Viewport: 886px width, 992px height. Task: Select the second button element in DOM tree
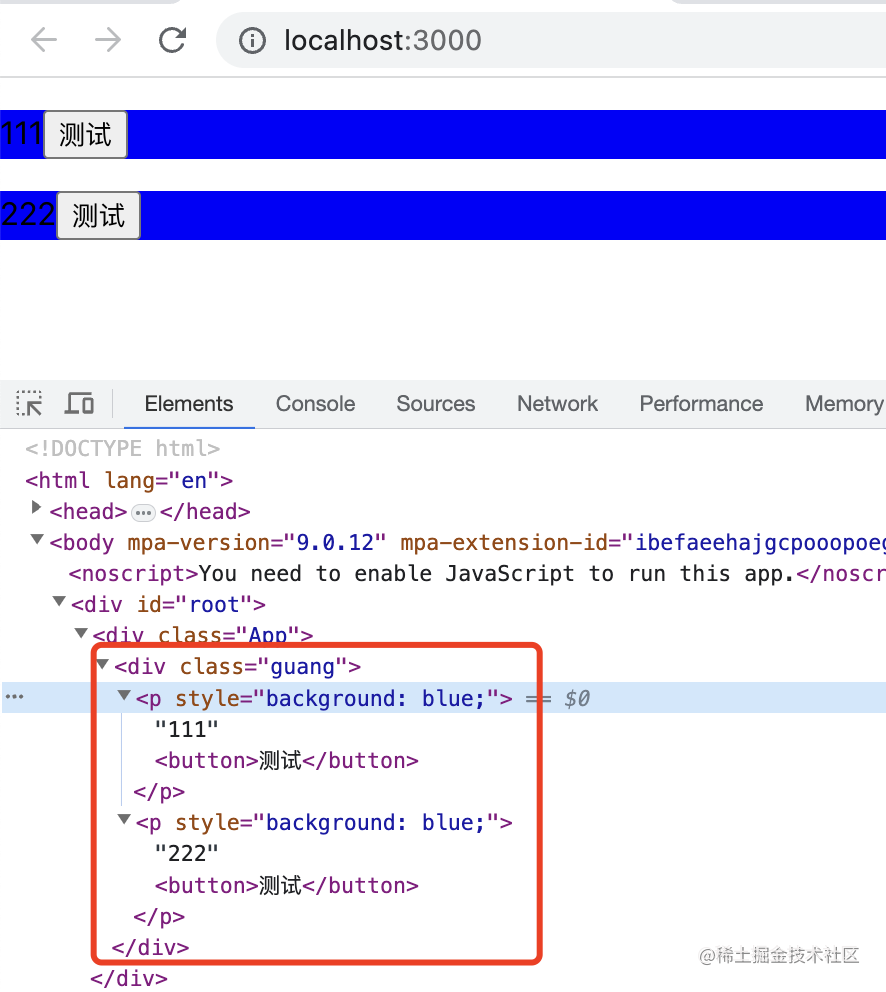coord(287,886)
